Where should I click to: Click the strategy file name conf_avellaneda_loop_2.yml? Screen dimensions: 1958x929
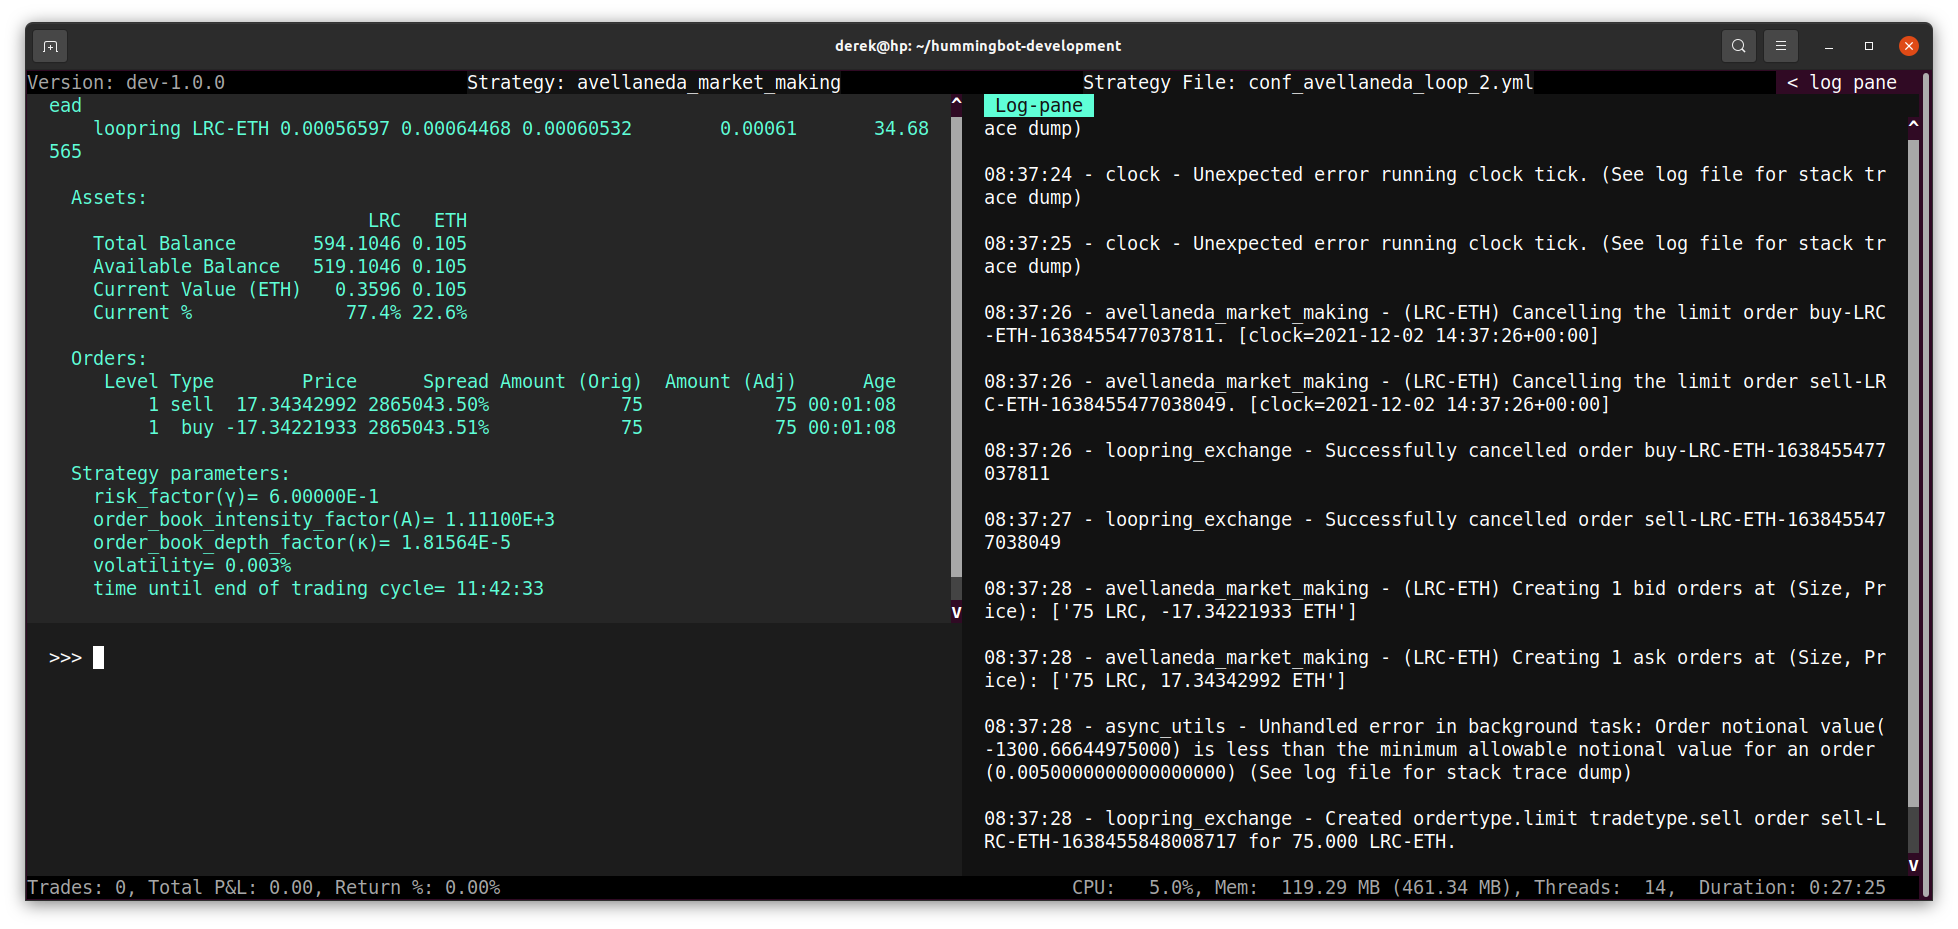click(x=1390, y=82)
